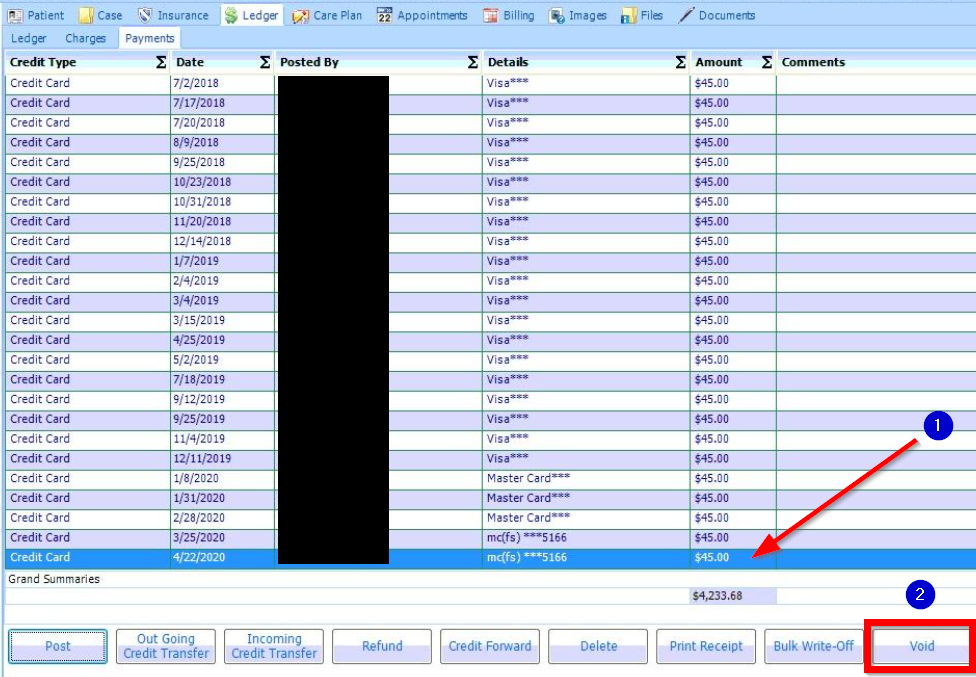Click the Delete button
This screenshot has width=976, height=677.
tap(598, 646)
